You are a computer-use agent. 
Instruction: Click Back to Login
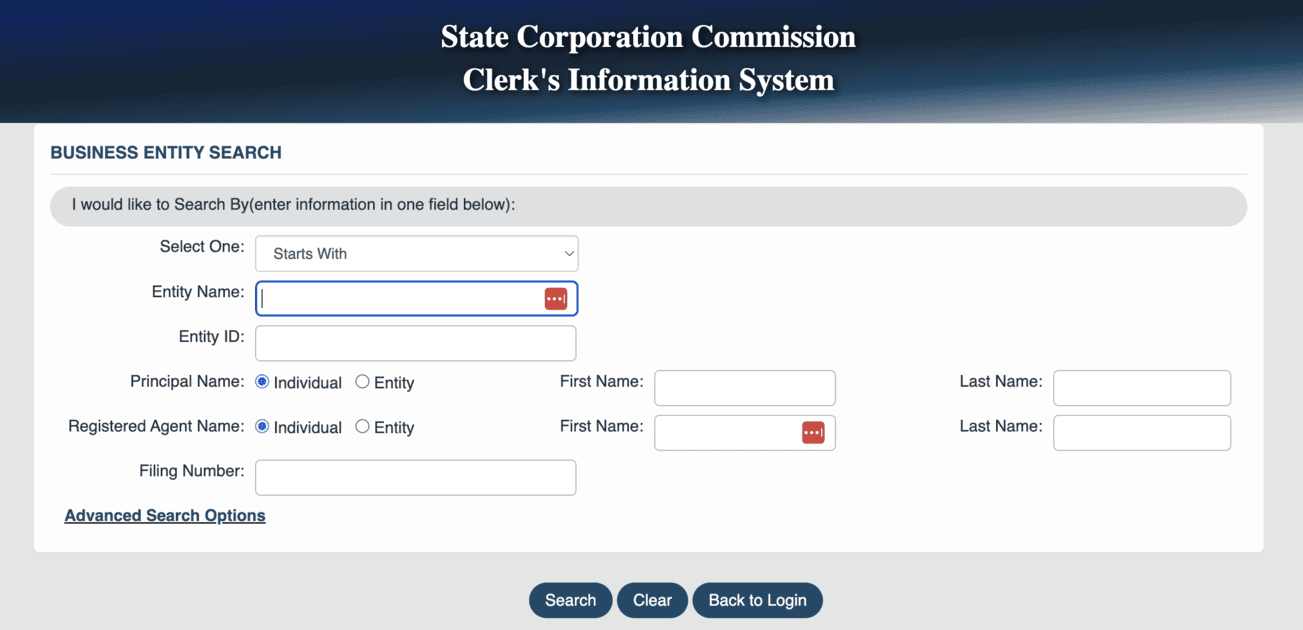point(757,600)
